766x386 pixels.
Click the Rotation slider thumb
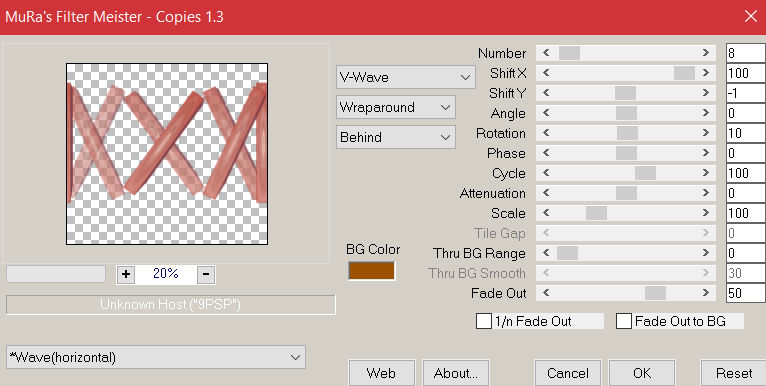(x=627, y=133)
